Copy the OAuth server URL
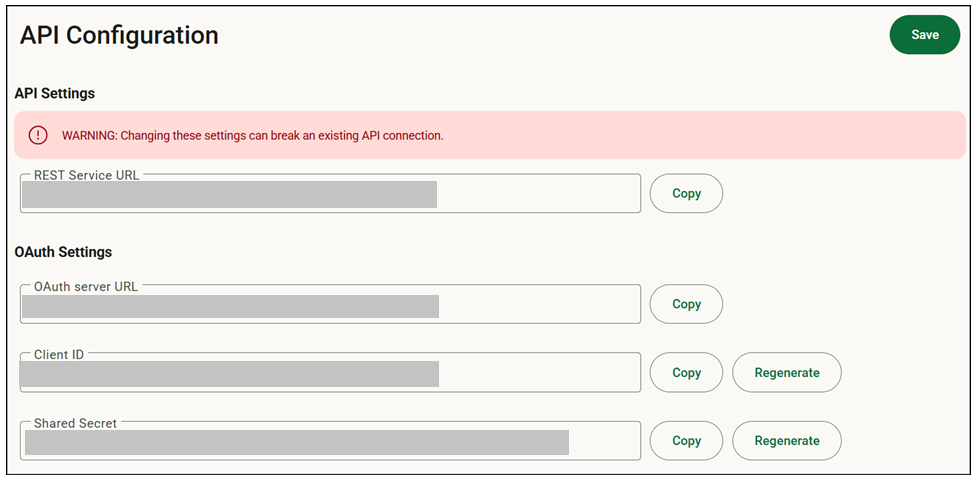Image resolution: width=977 pixels, height=480 pixels. coord(686,304)
